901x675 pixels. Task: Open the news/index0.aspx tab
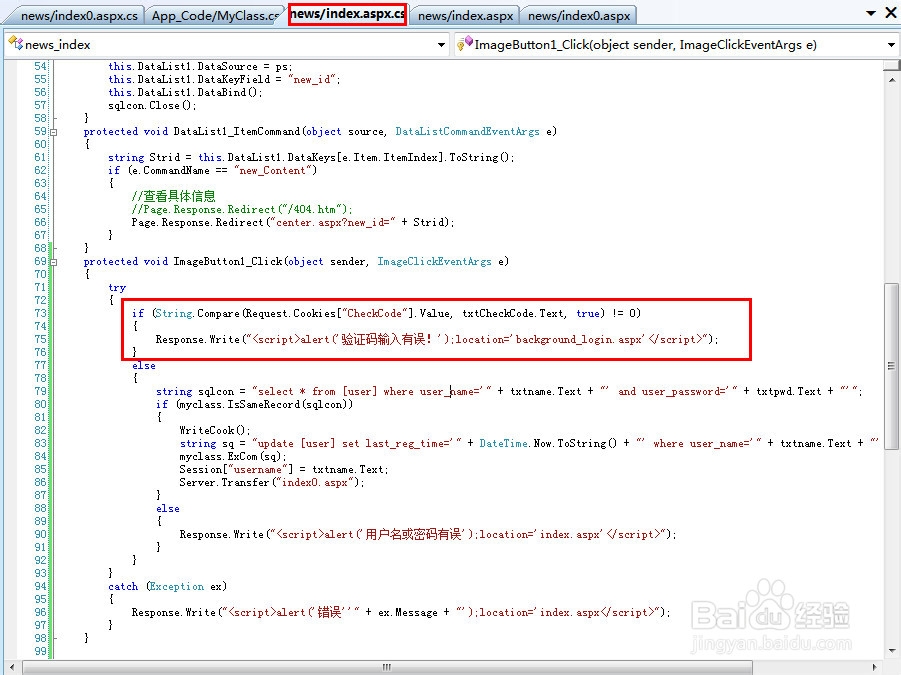pos(579,16)
